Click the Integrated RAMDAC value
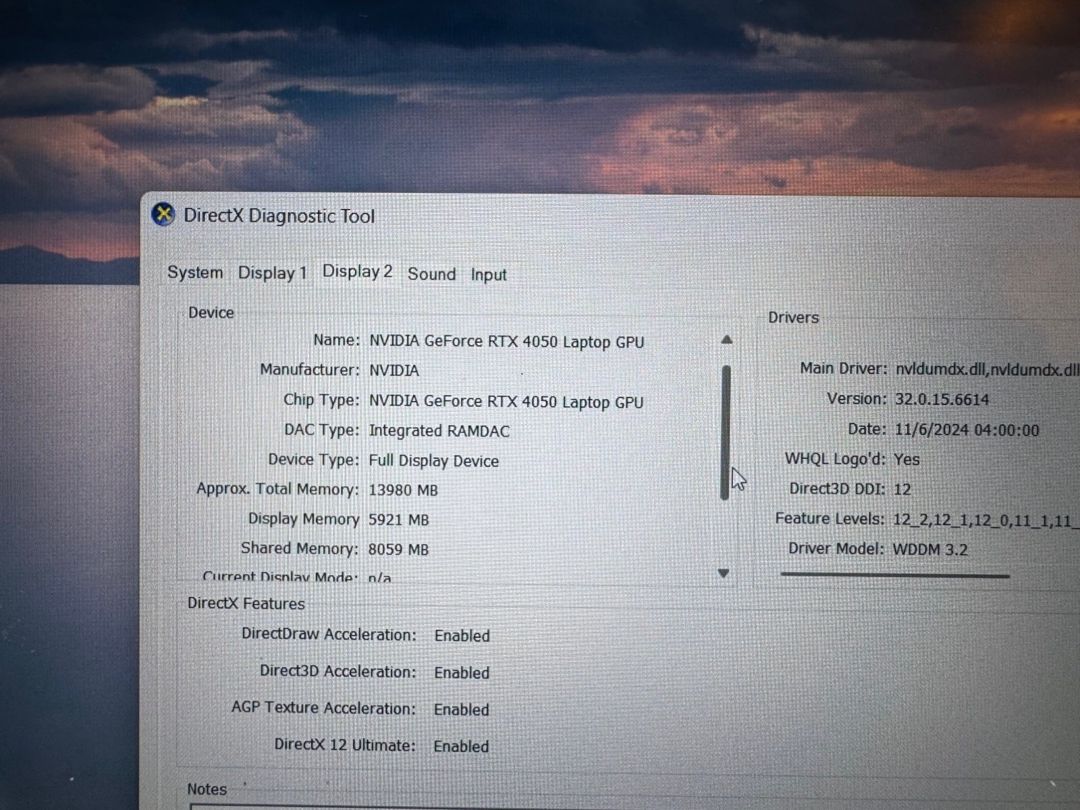Screen dimensions: 1080x810 point(439,431)
